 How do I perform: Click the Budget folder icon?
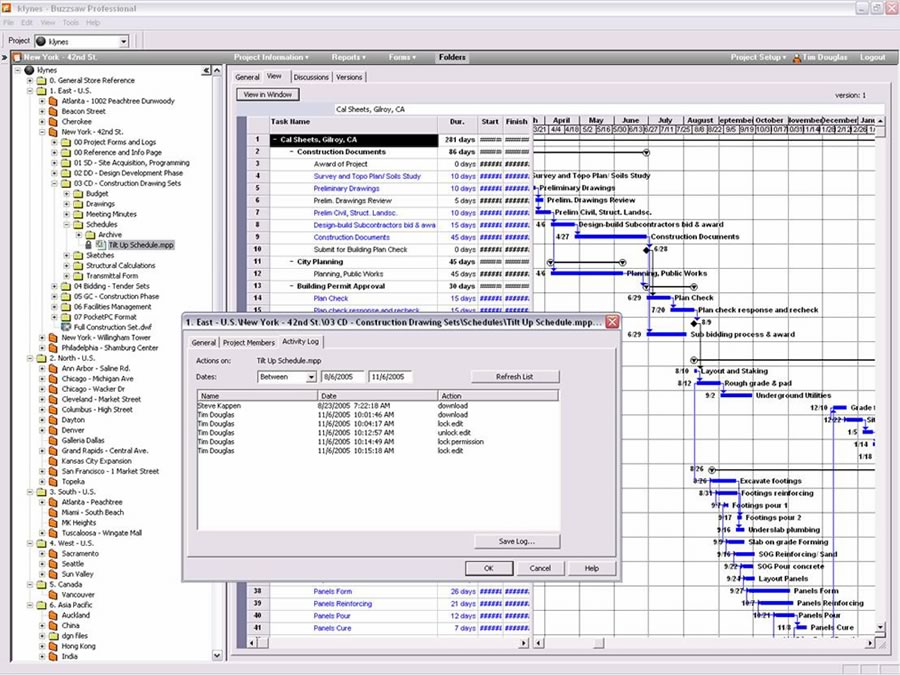pyautogui.click(x=78, y=194)
